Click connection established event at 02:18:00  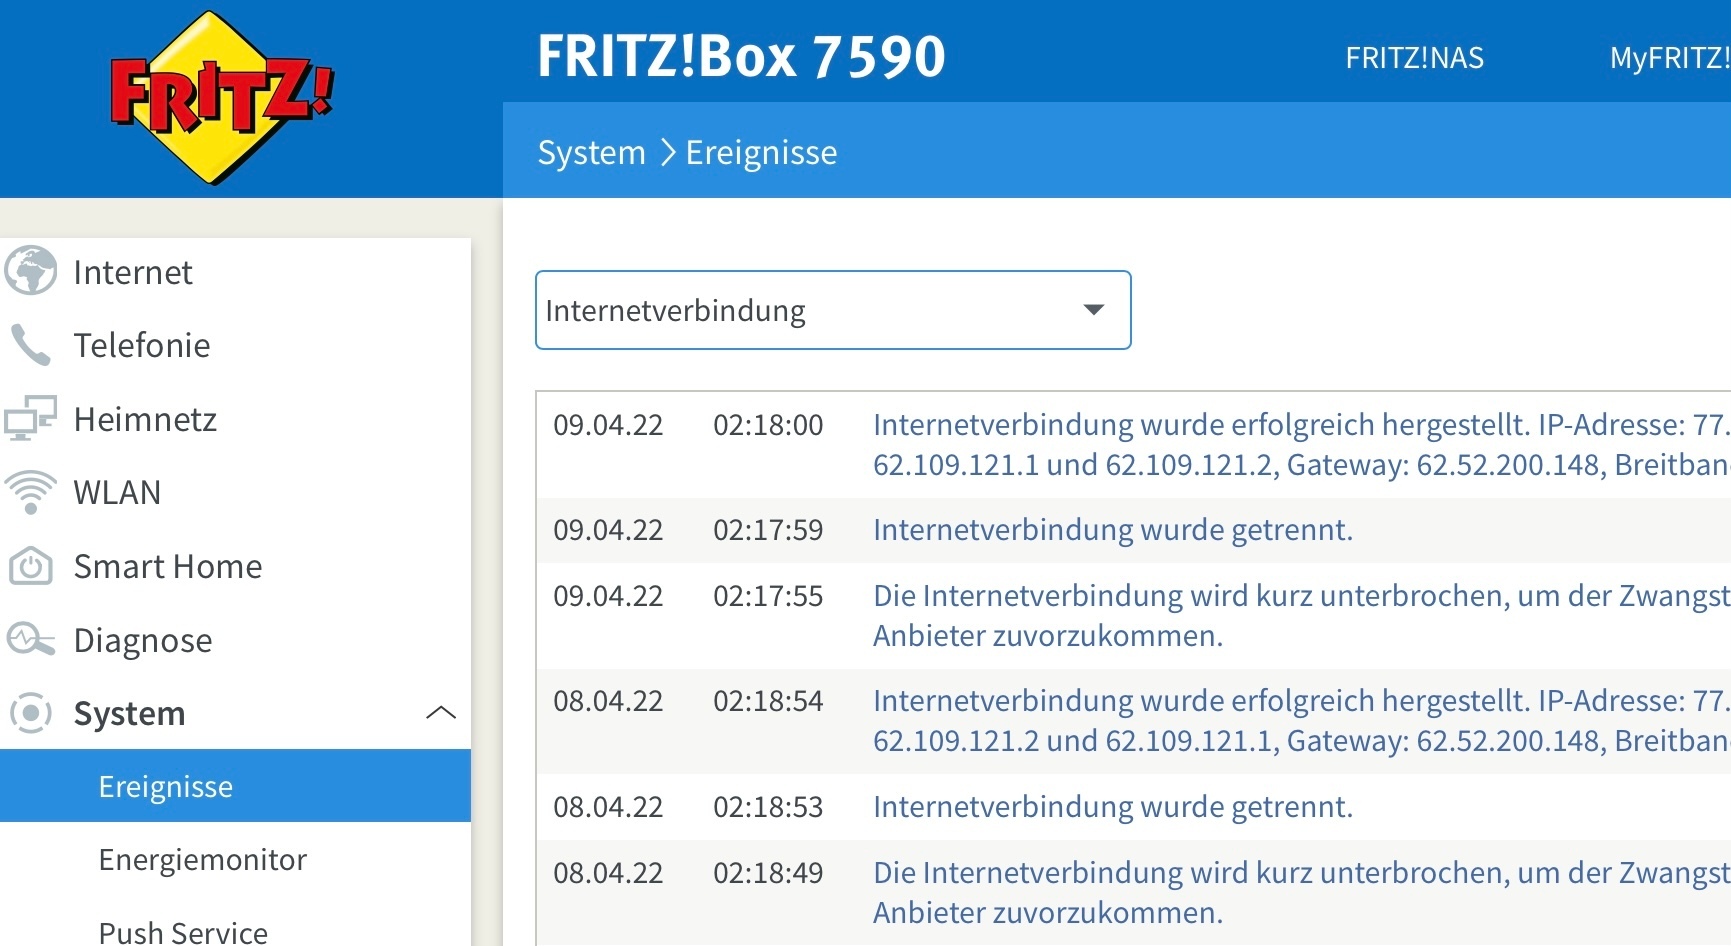click(1302, 445)
